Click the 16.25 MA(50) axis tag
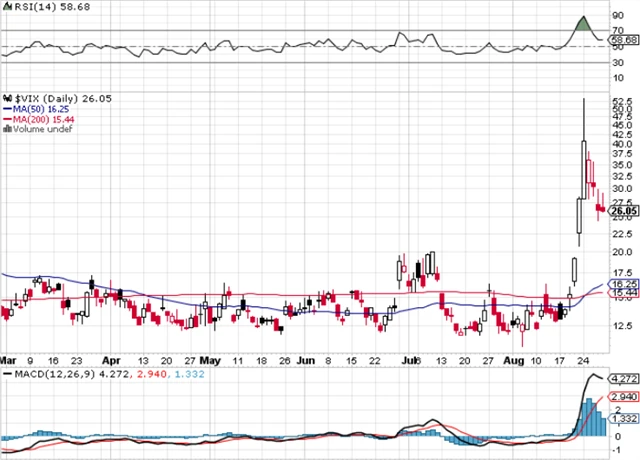Image resolution: width=640 pixels, height=460 pixels. pos(624,284)
